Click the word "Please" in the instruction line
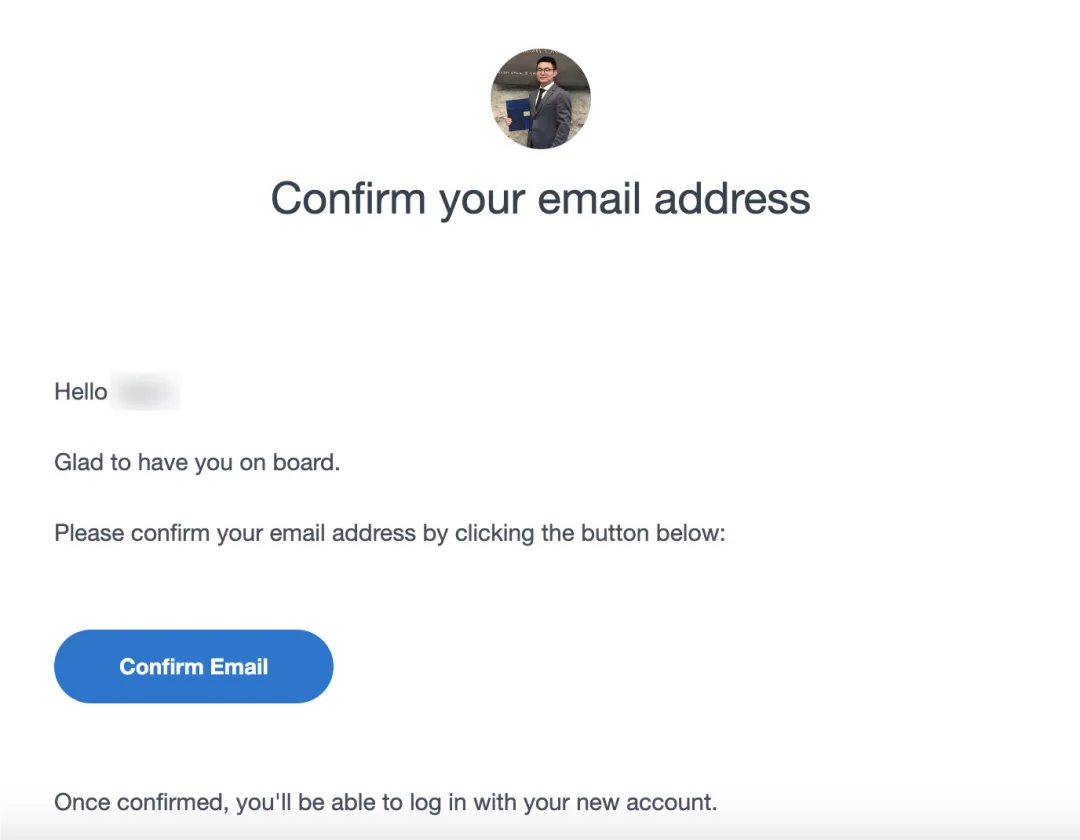 click(90, 533)
